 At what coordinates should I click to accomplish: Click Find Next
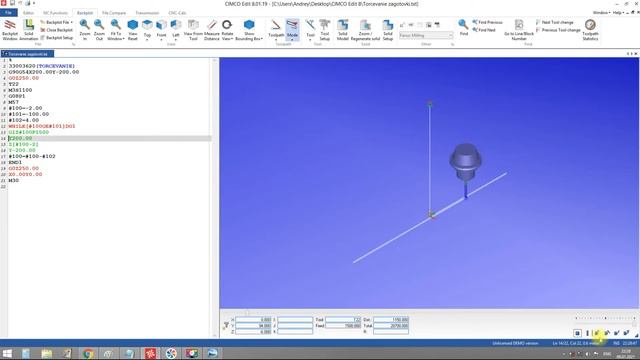(484, 30)
